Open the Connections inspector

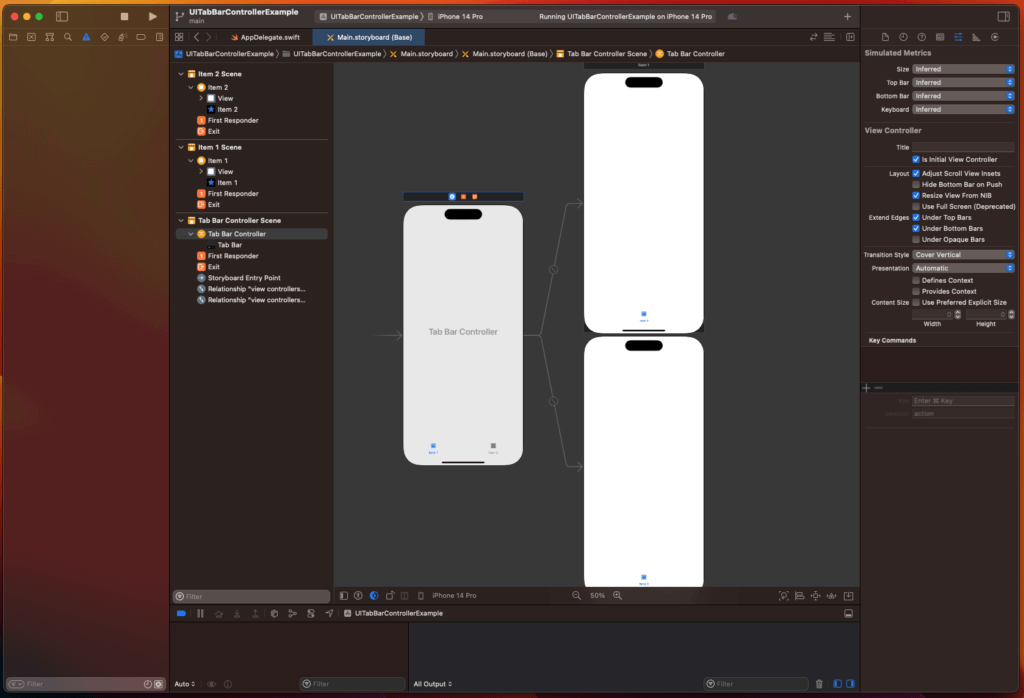point(994,37)
